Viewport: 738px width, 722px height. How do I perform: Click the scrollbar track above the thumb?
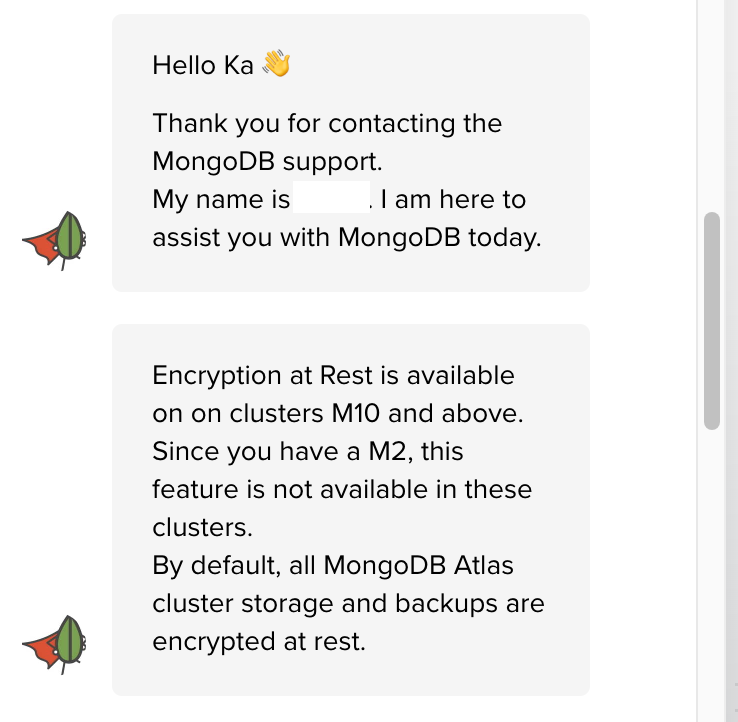[x=712, y=100]
